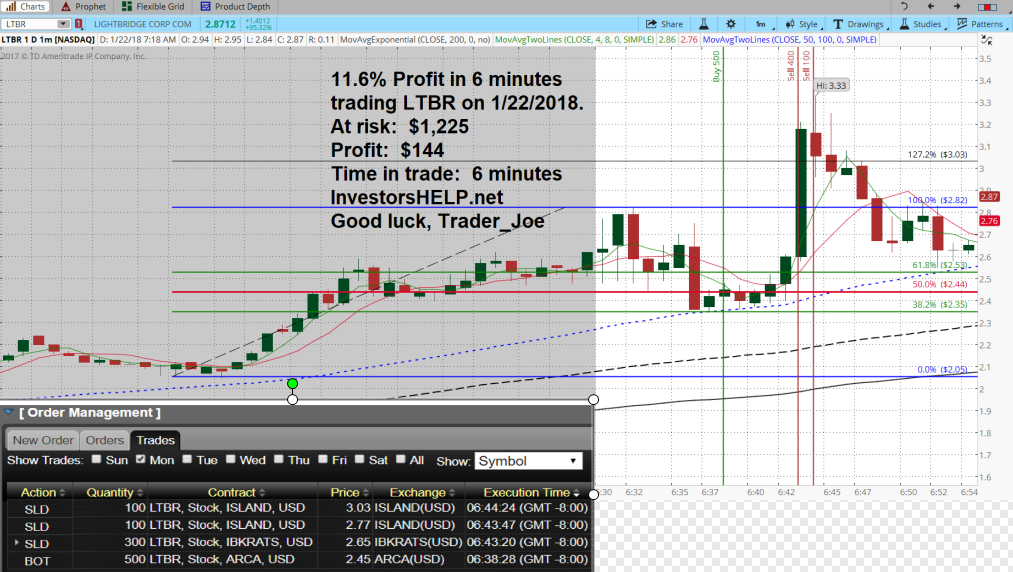The image size is (1013, 572).
Task: Collapse the Order Management panel triangle
Action: pos(8,412)
